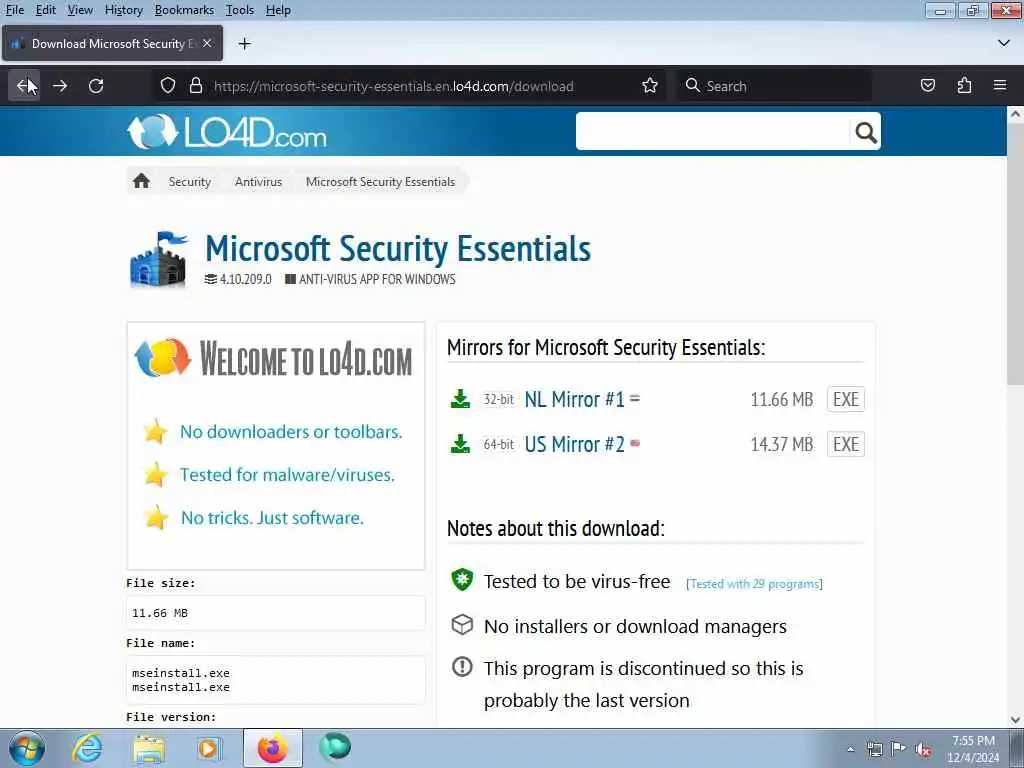Click the browser address bar URL
The height and width of the screenshot is (768, 1024).
coord(393,86)
